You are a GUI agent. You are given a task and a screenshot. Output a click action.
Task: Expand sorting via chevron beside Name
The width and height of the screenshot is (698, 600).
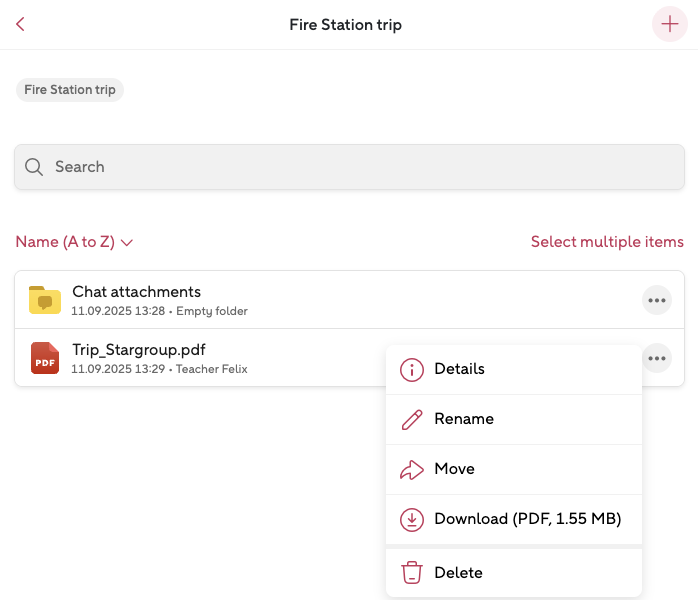click(x=127, y=242)
